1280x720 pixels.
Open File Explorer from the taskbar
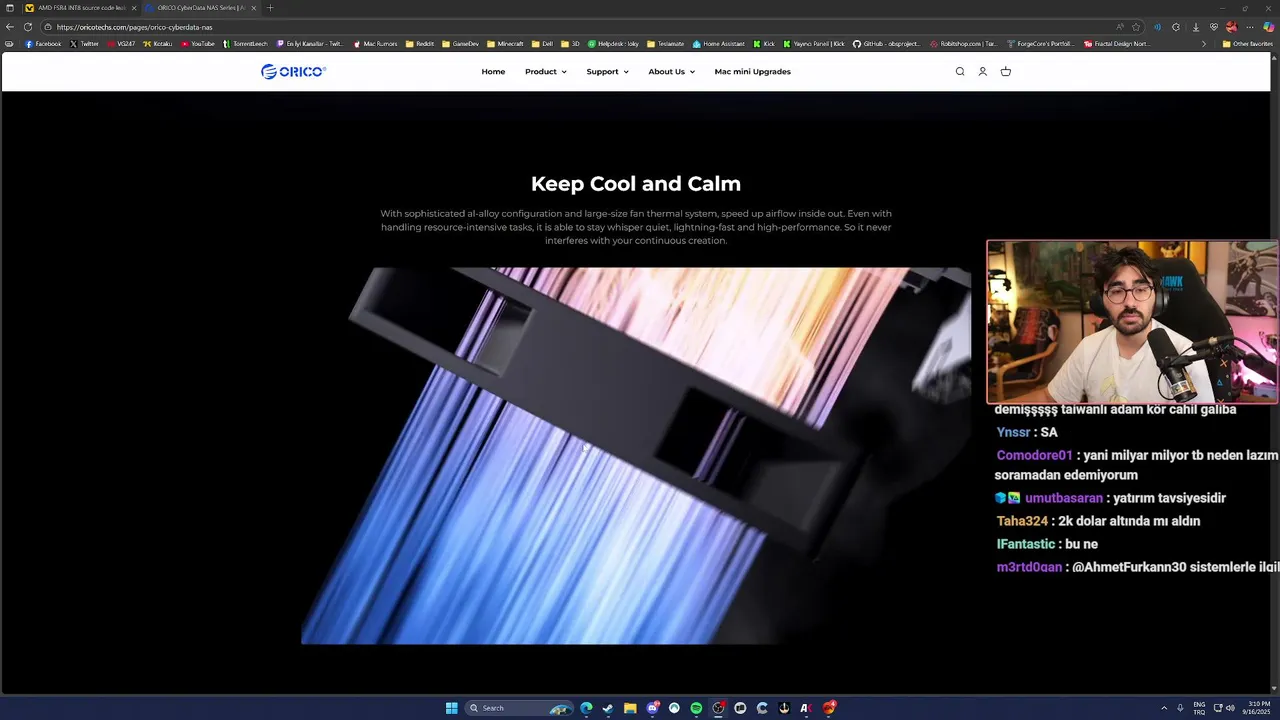click(x=630, y=708)
